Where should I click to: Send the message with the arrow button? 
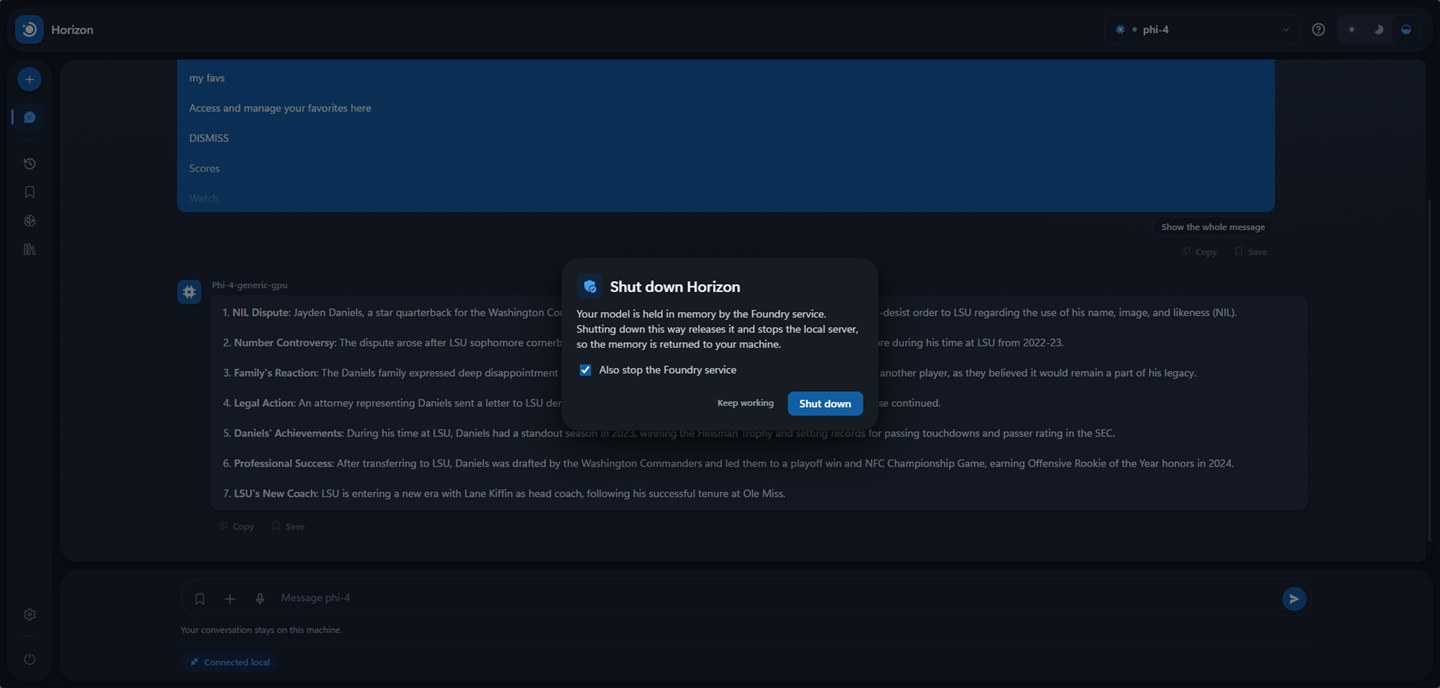coord(1294,599)
